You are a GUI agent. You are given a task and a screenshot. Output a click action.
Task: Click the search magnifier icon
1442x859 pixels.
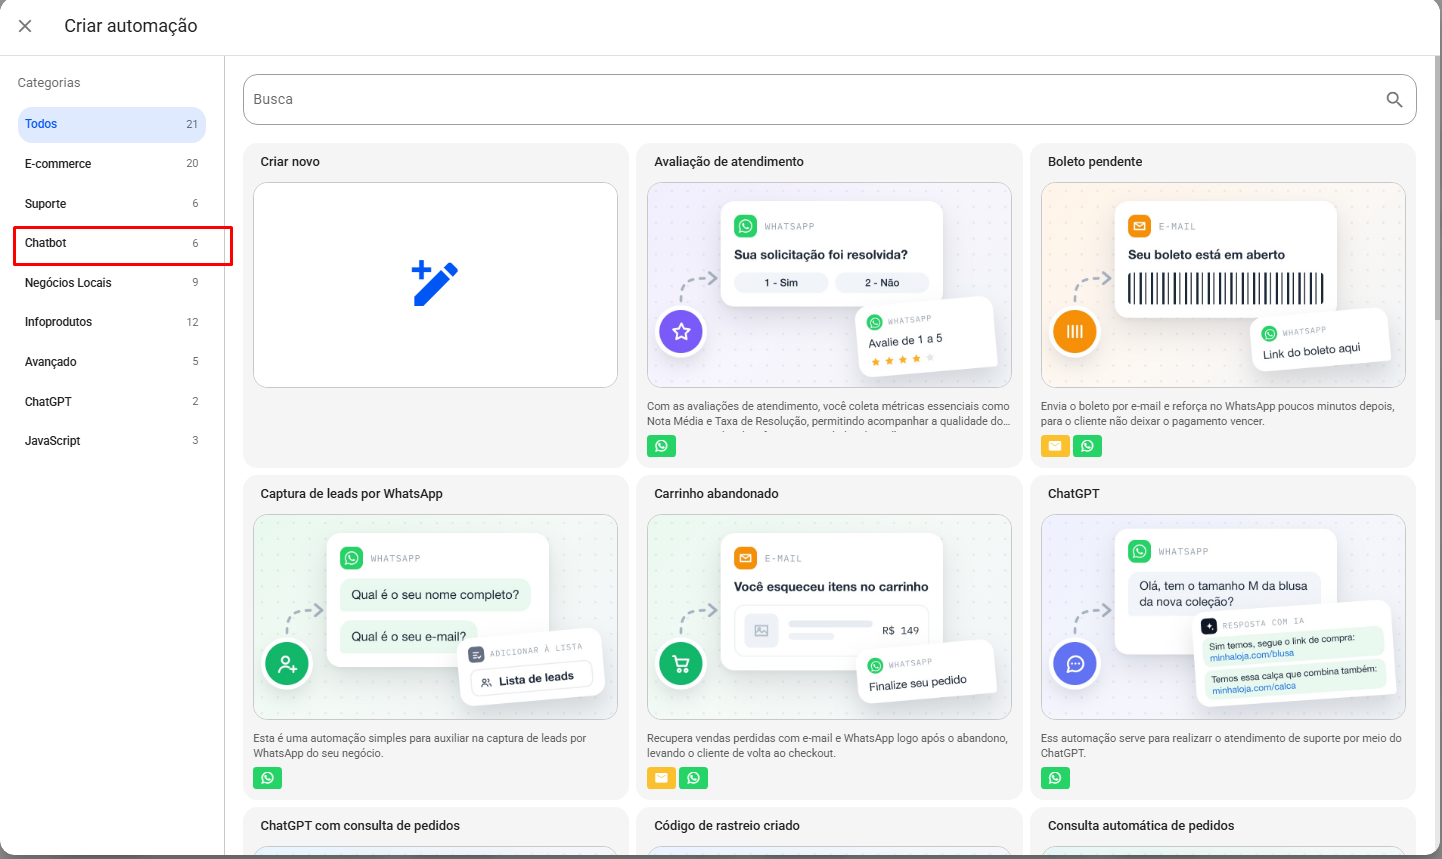[1394, 99]
